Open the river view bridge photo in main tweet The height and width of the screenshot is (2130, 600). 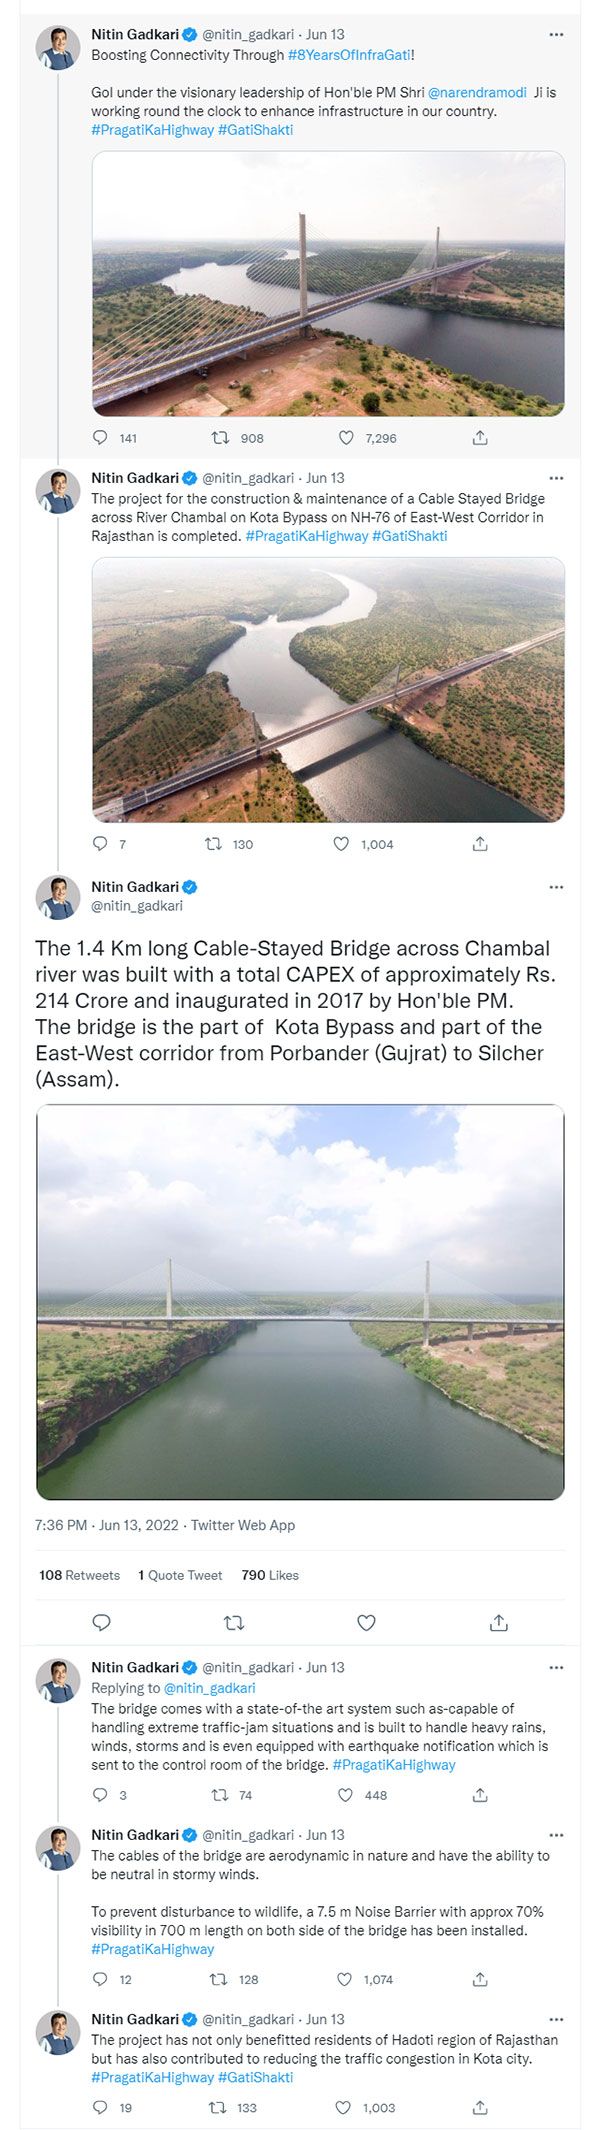(300, 1301)
